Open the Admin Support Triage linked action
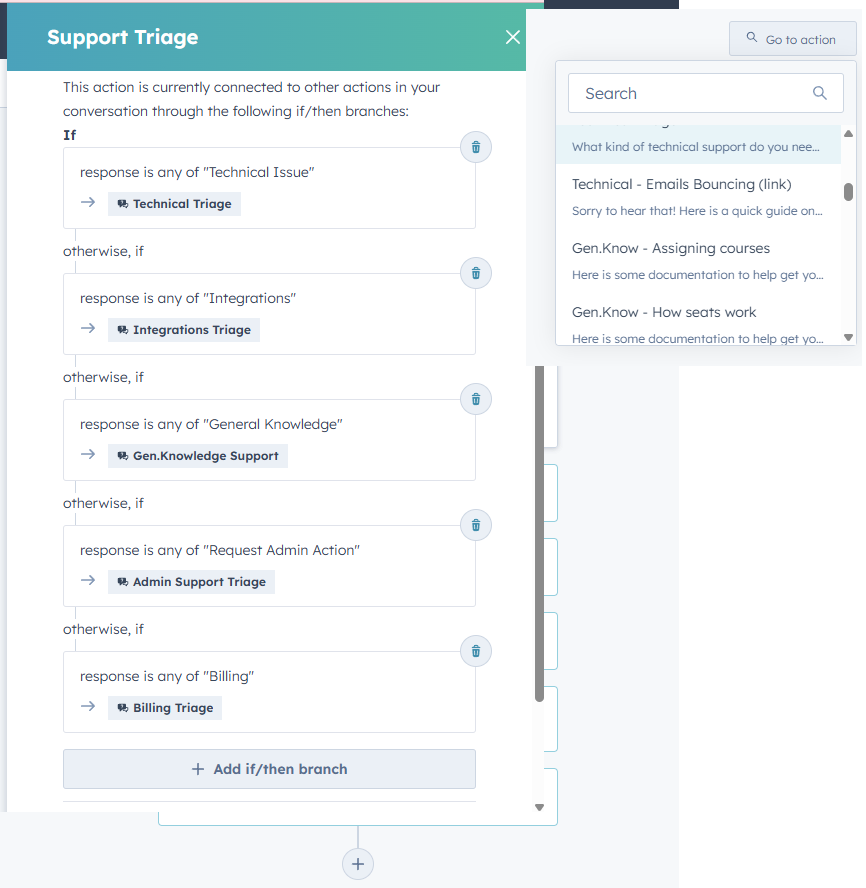The width and height of the screenshot is (866, 888). [191, 582]
